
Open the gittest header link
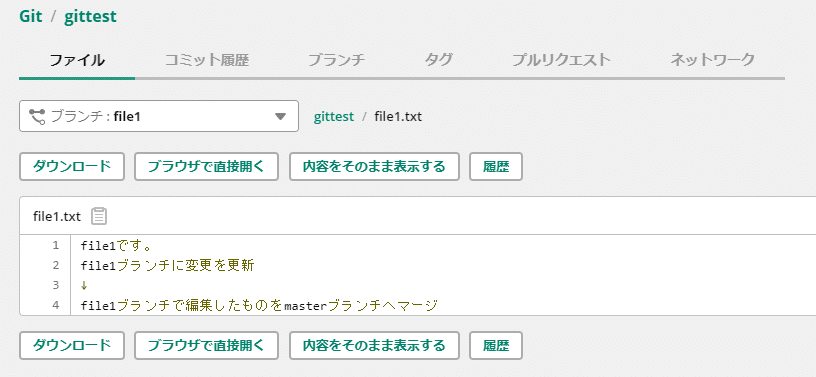coord(90,17)
